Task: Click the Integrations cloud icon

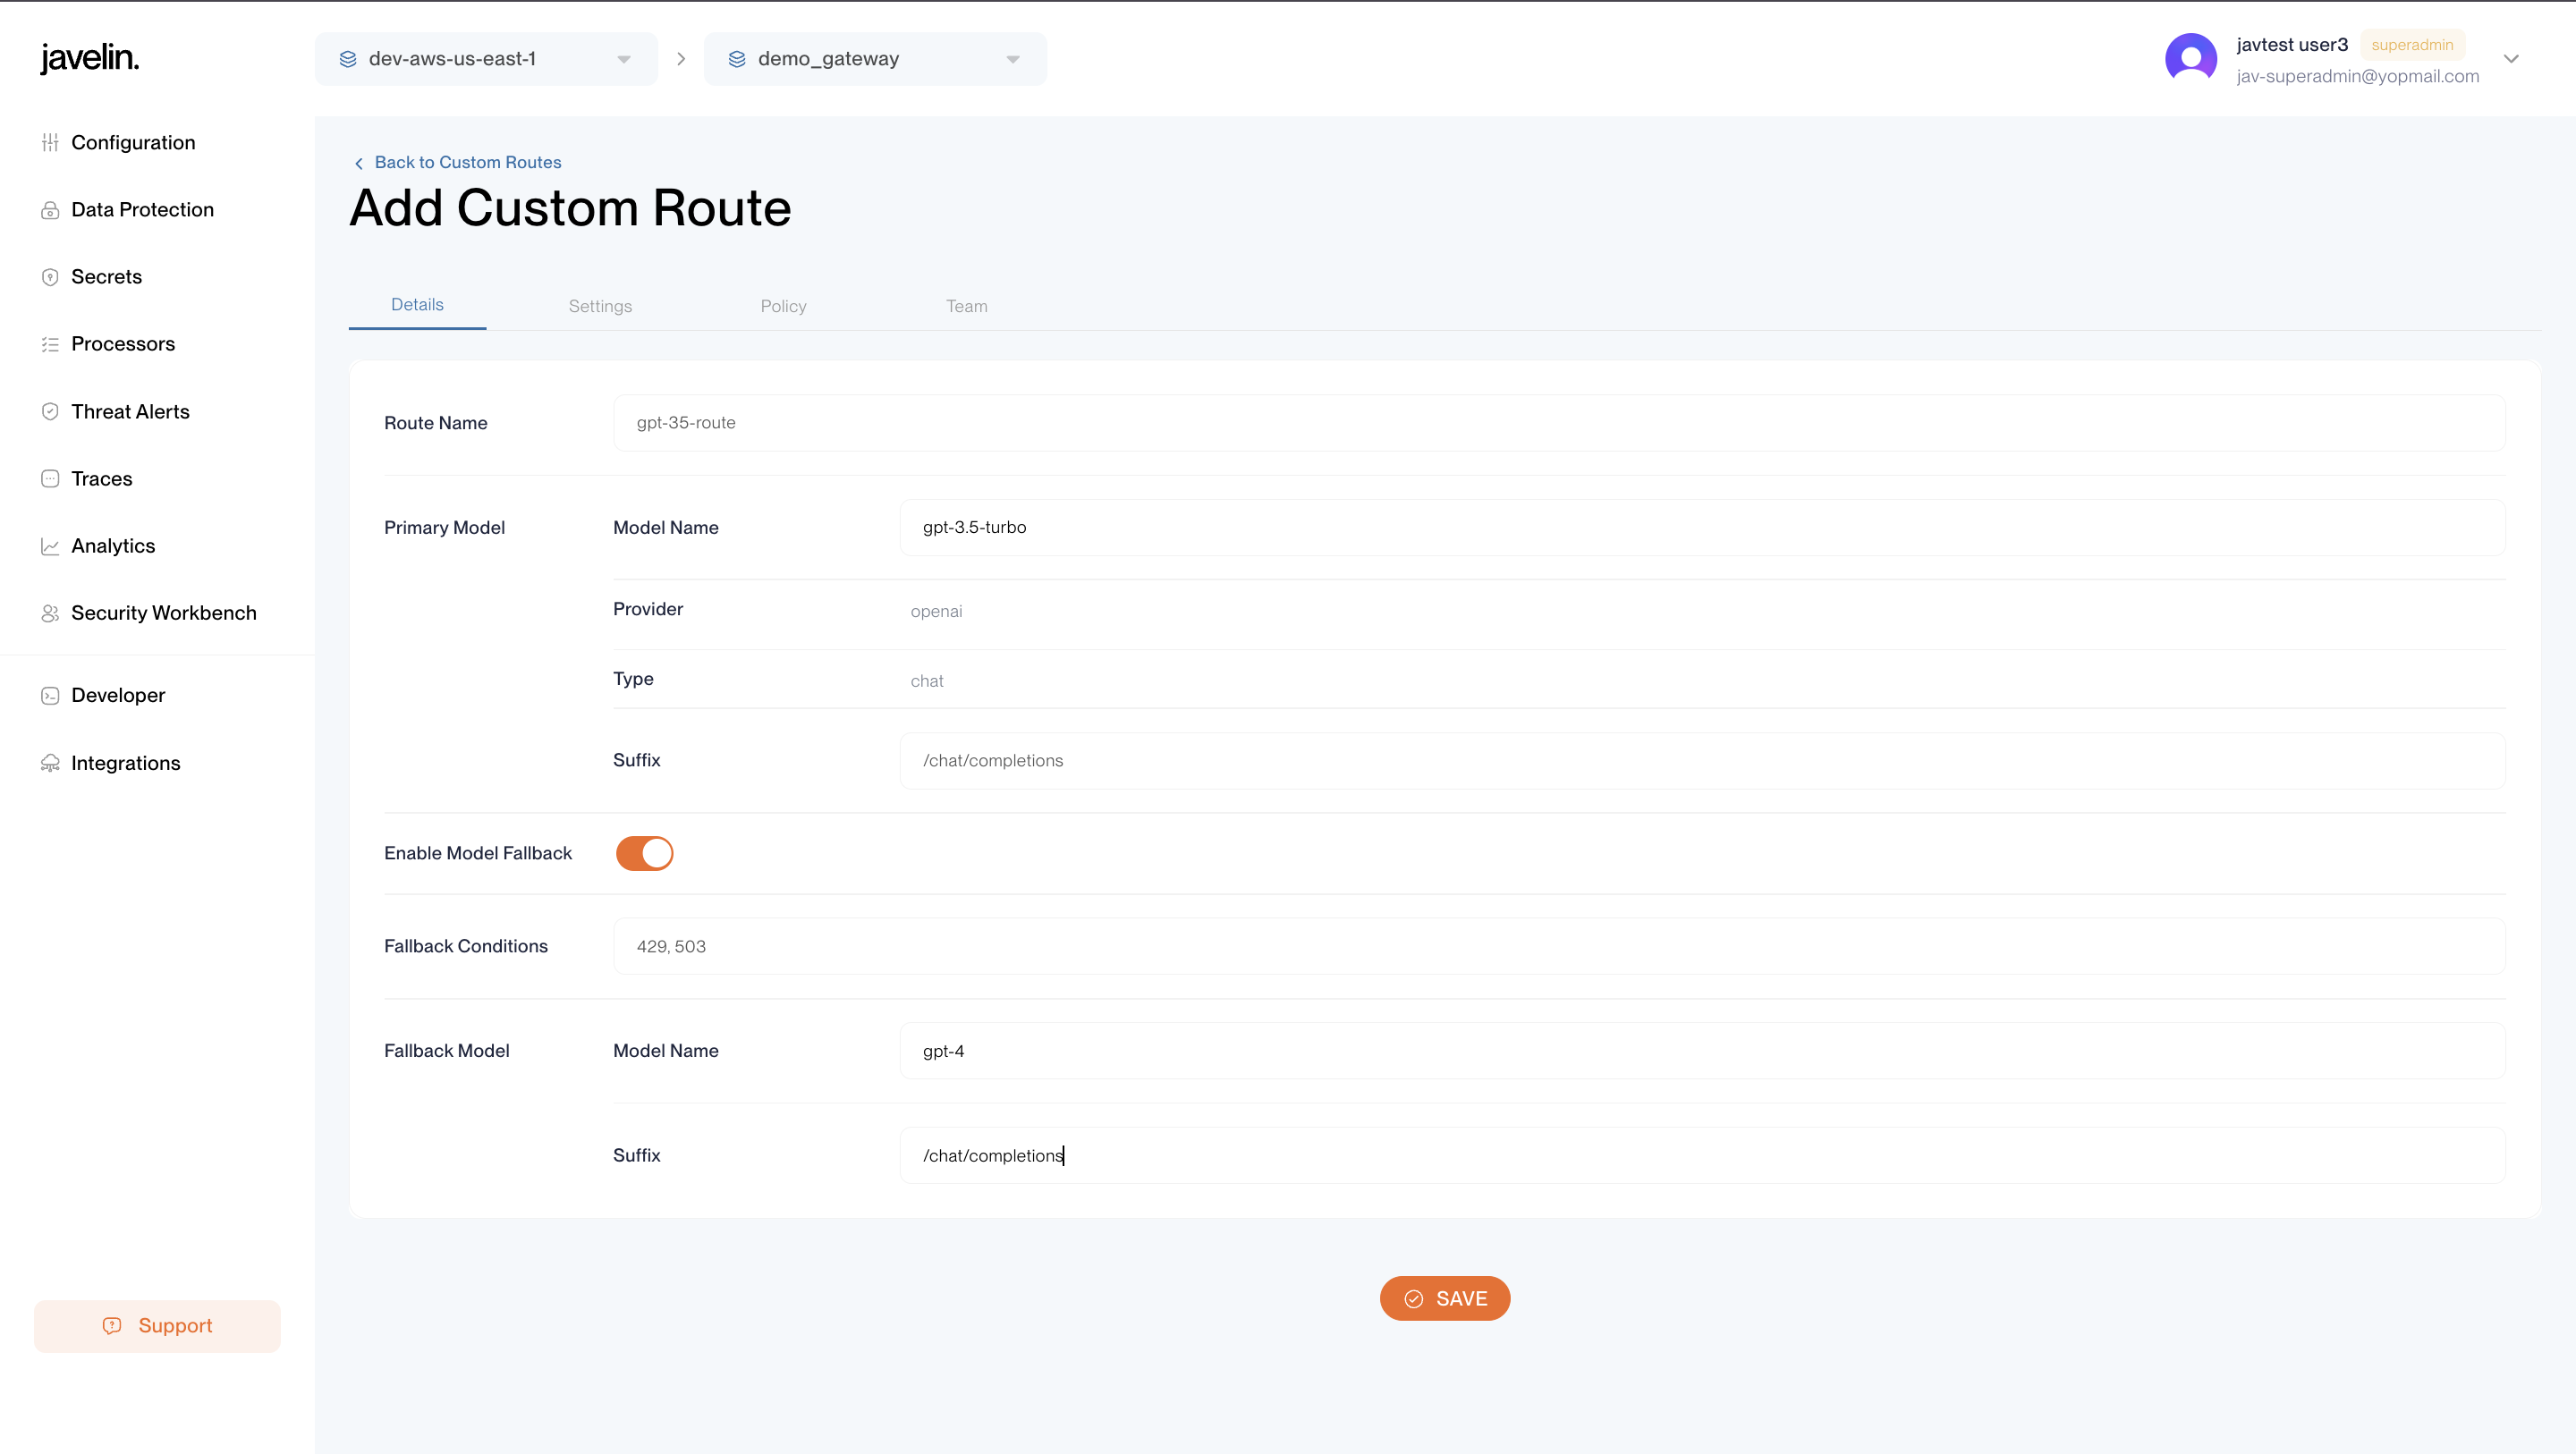Action: point(50,763)
